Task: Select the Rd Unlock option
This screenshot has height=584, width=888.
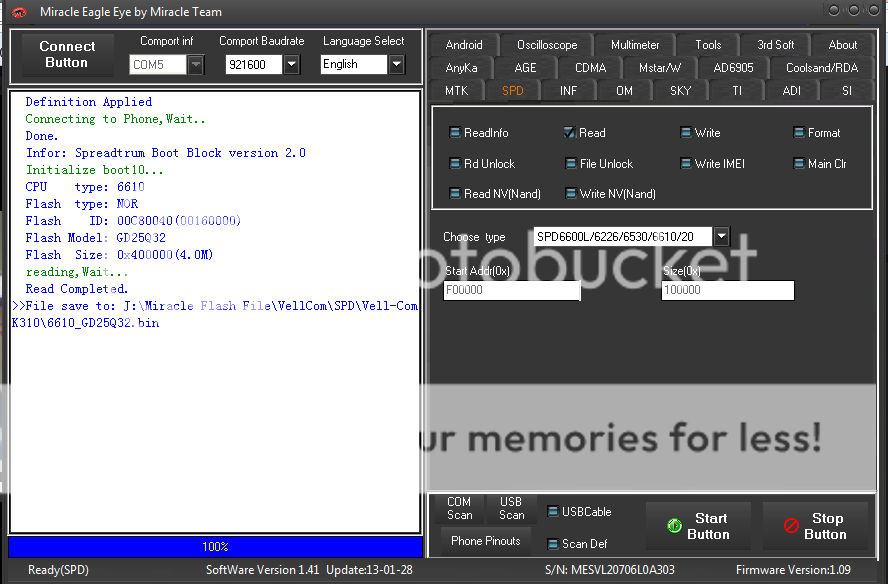Action: pos(455,164)
